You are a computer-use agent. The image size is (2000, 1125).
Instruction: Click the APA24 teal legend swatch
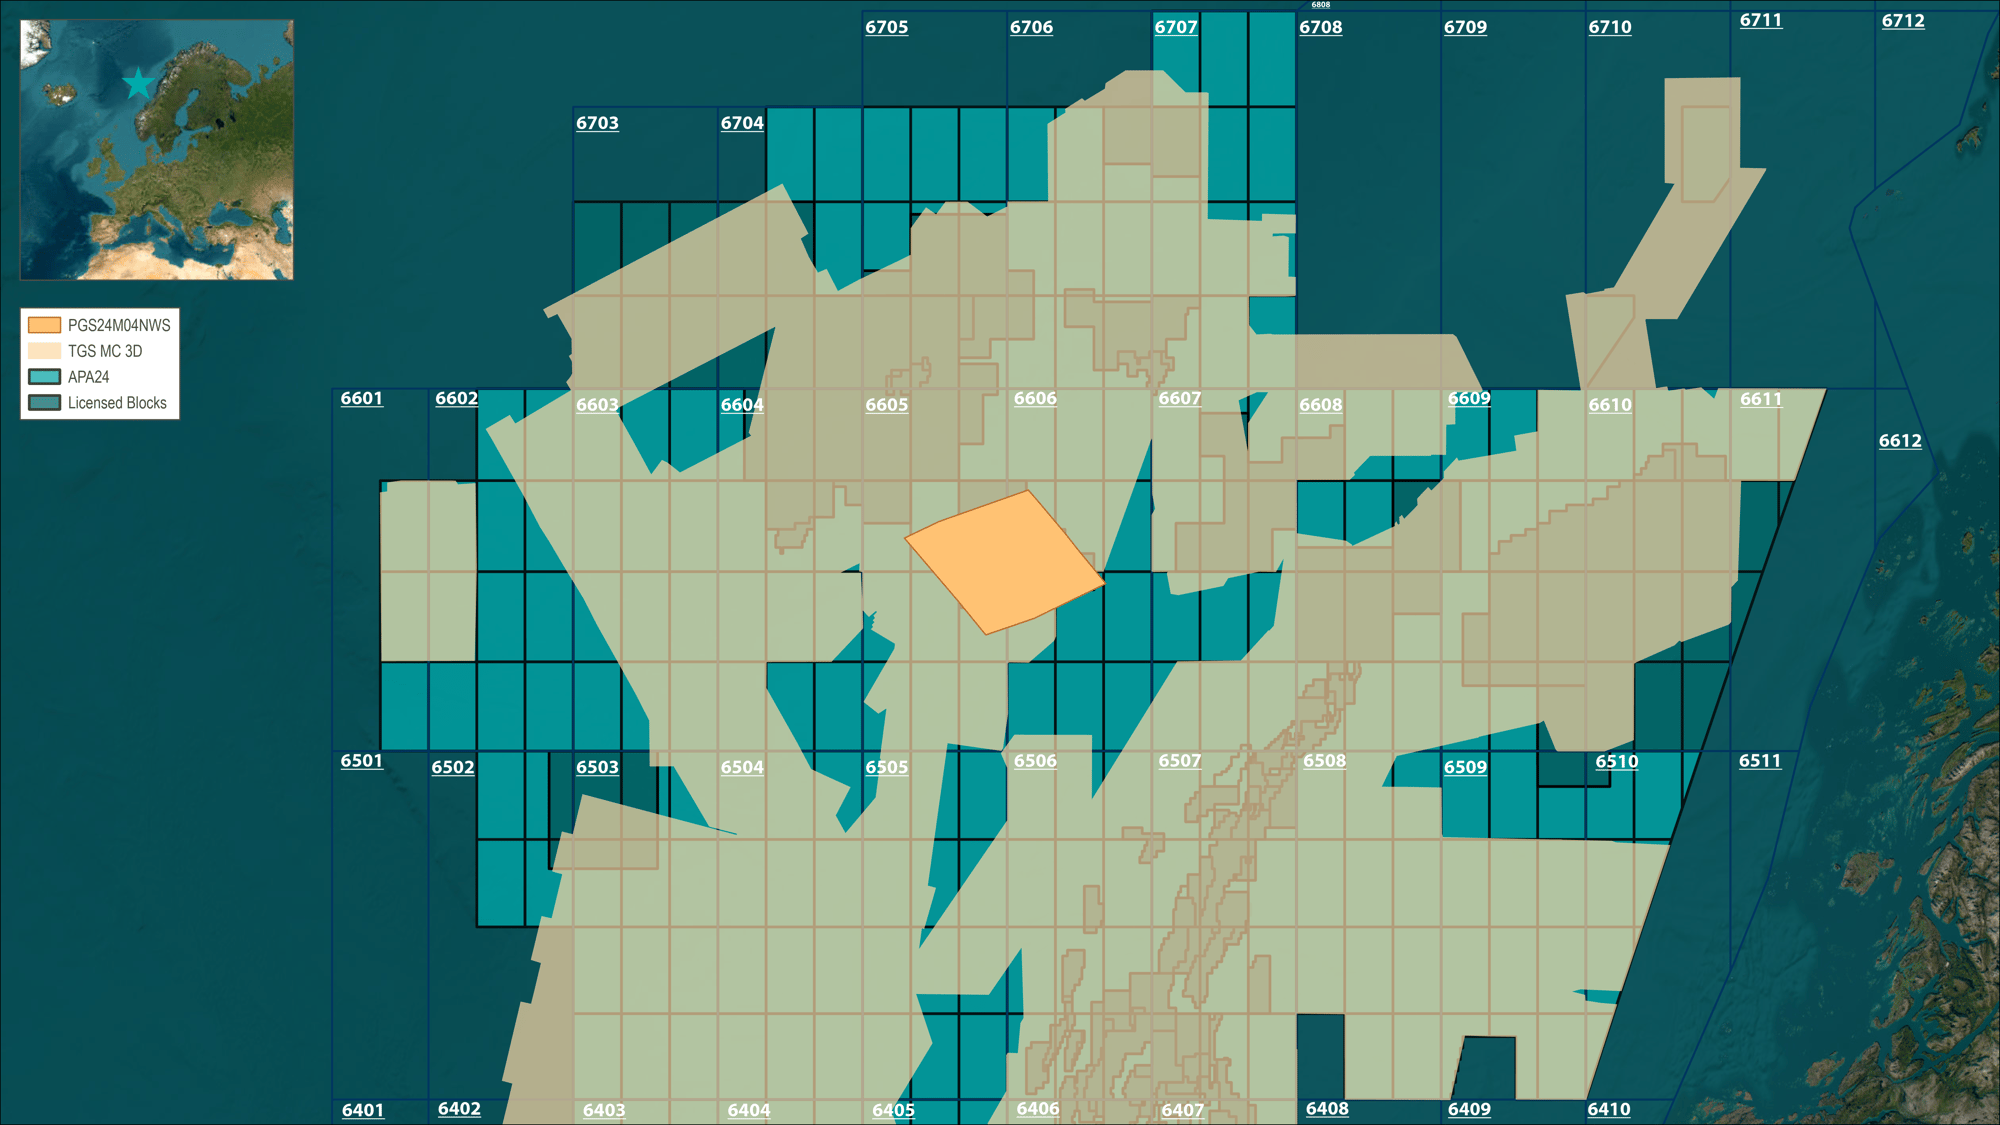pyautogui.click(x=44, y=377)
